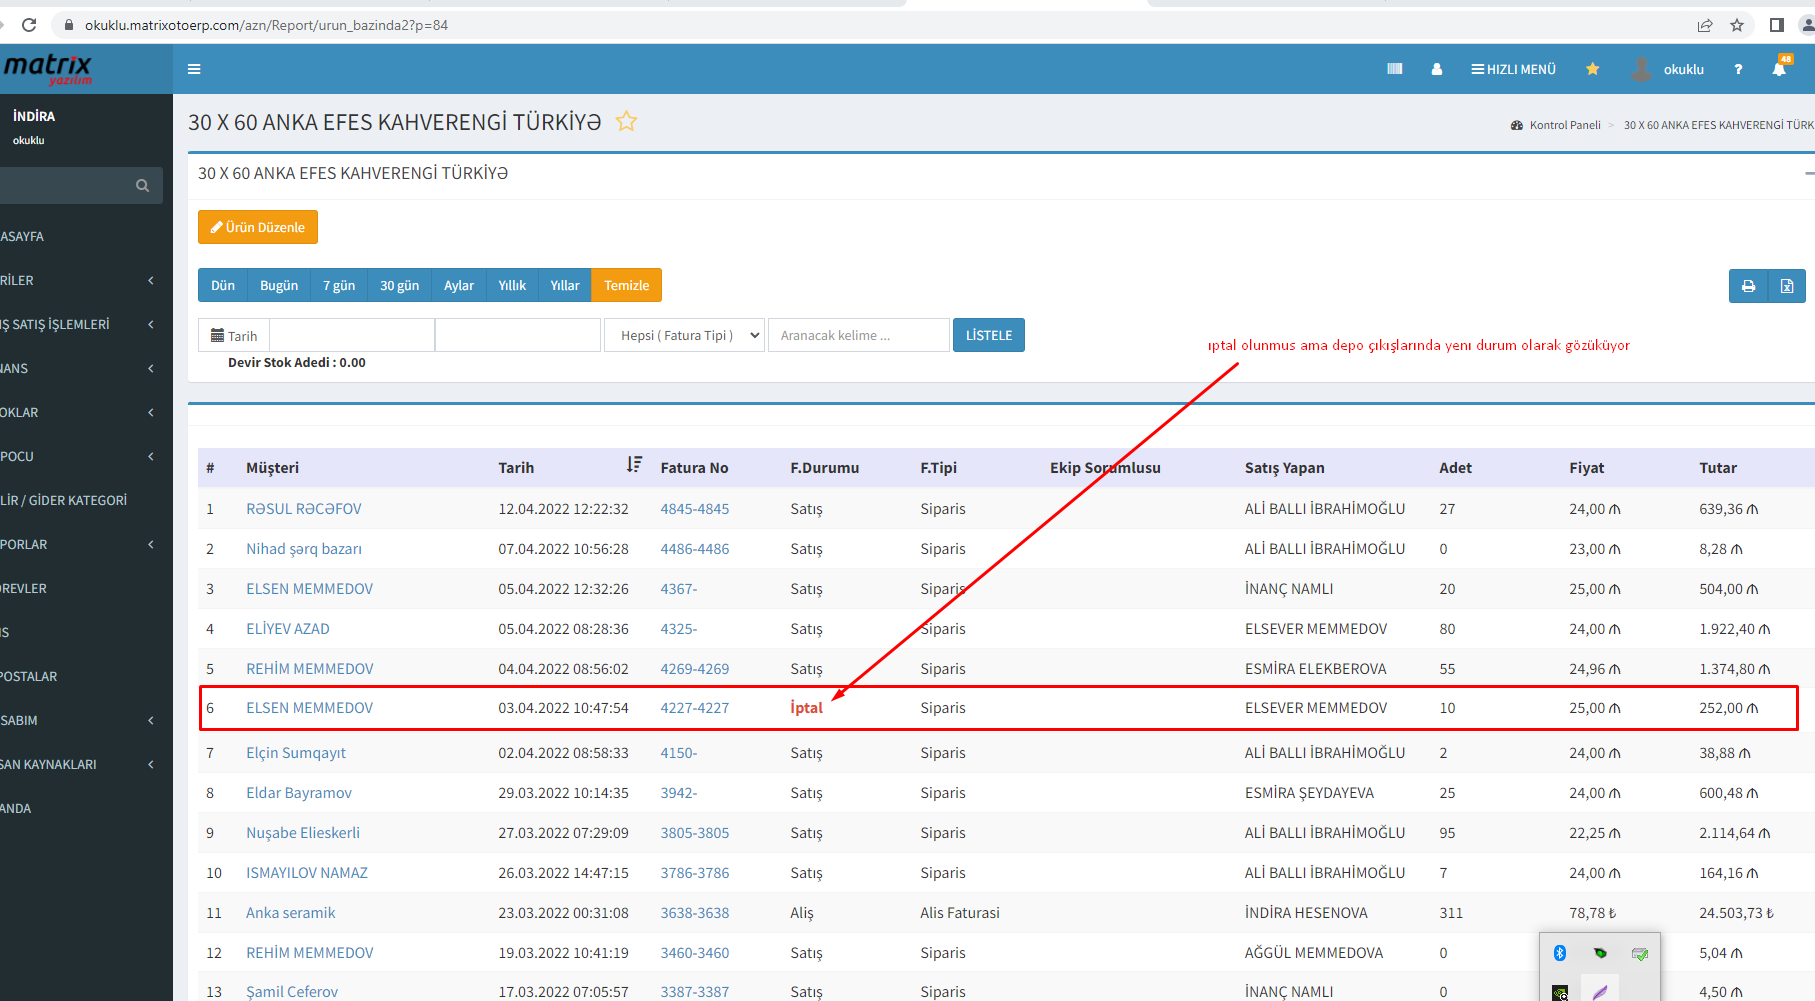Open the HIZLI MENÜ menu
The width and height of the screenshot is (1815, 1001).
click(x=1513, y=69)
